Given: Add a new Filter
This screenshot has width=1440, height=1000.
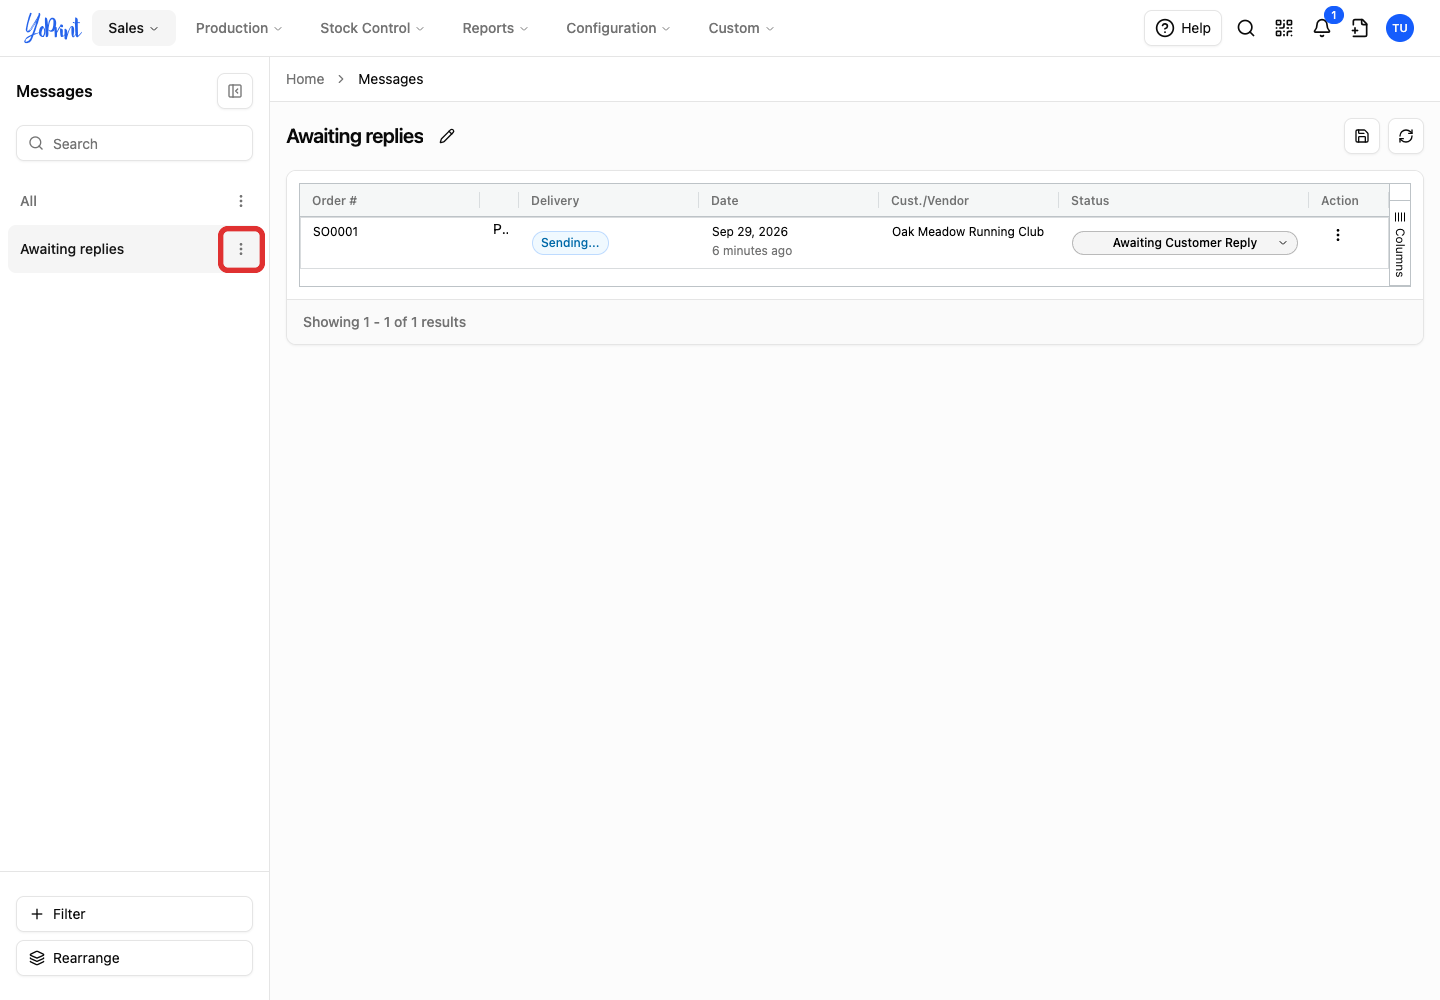Looking at the screenshot, I should (134, 914).
